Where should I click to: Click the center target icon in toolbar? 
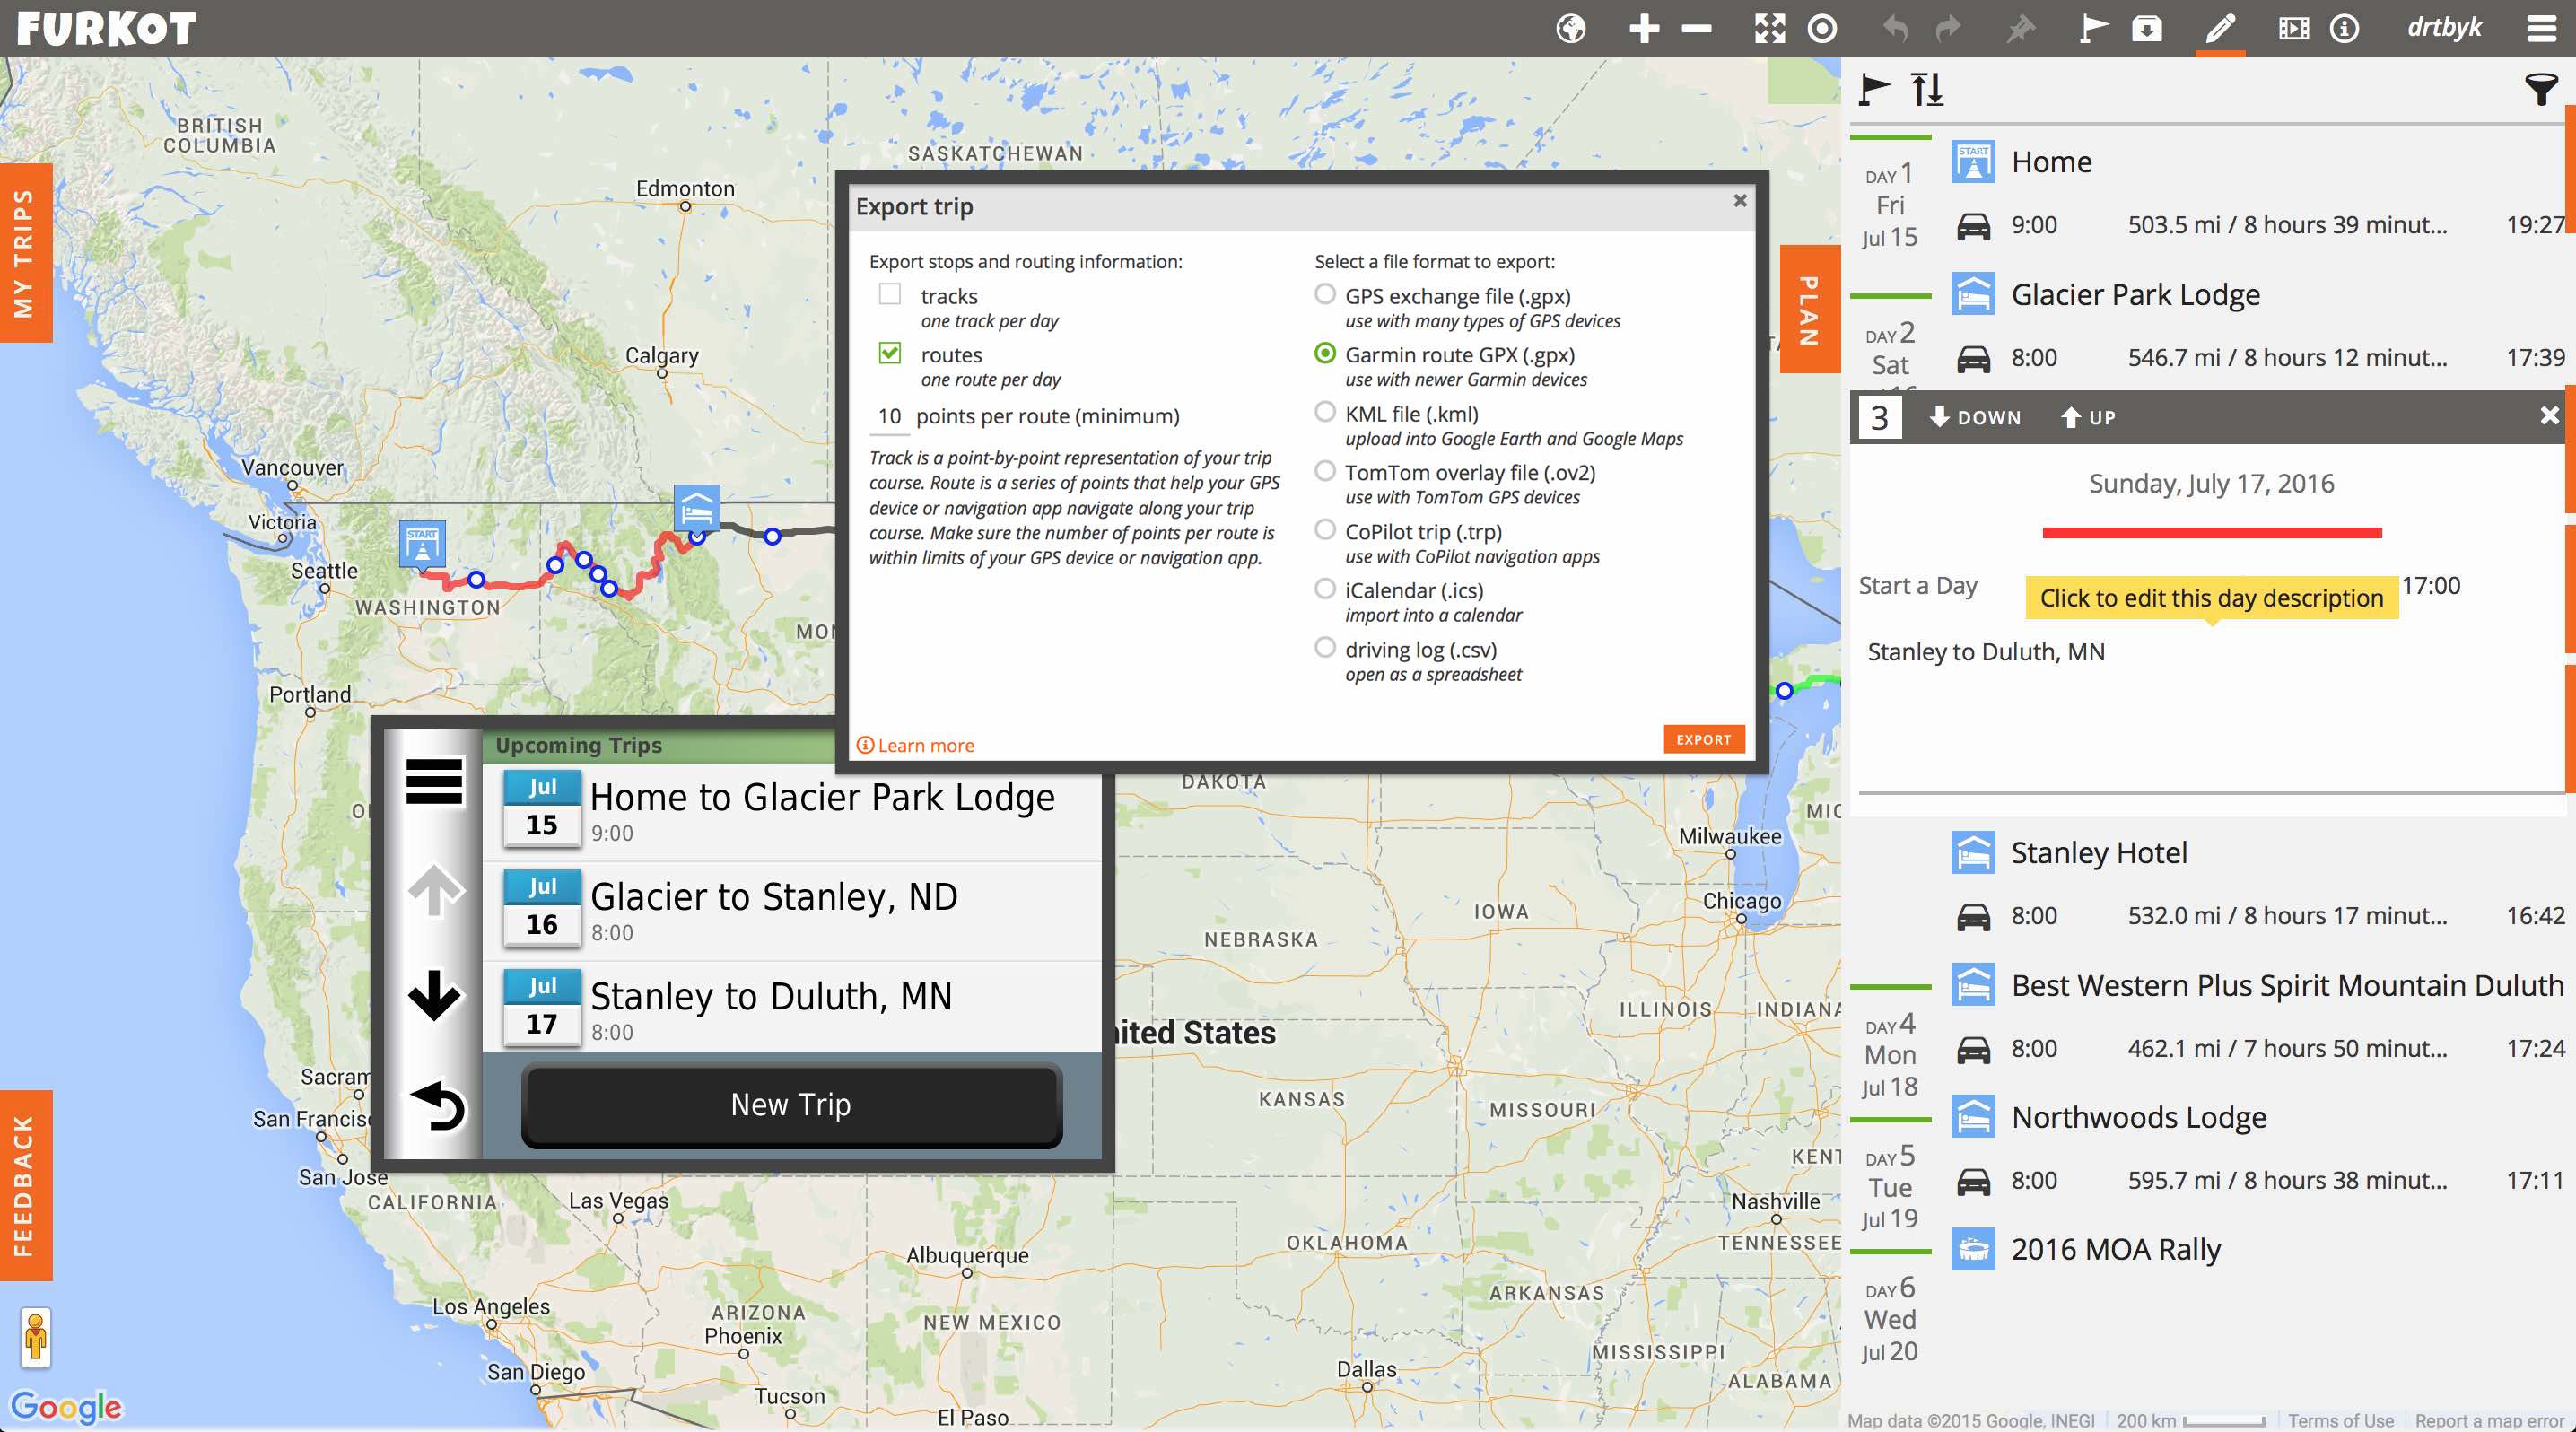coord(1822,29)
